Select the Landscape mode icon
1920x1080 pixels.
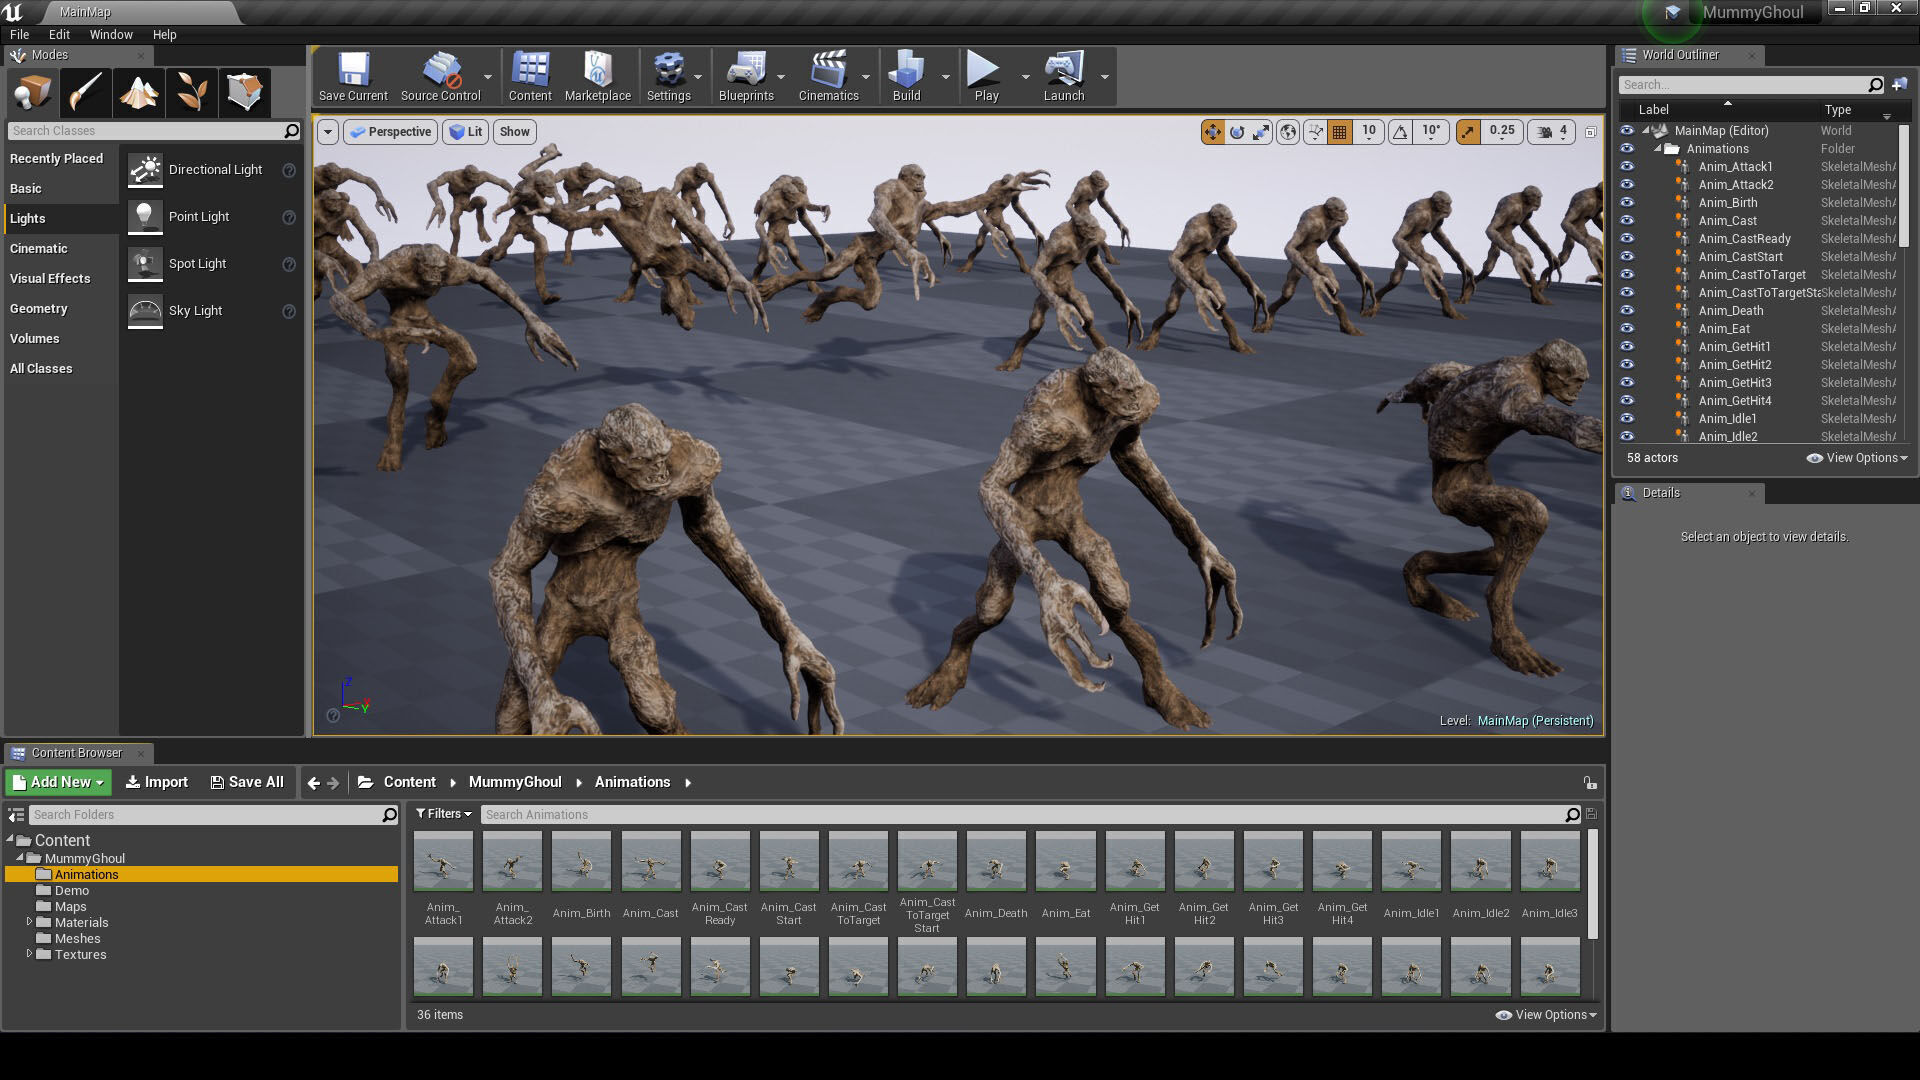click(x=139, y=92)
